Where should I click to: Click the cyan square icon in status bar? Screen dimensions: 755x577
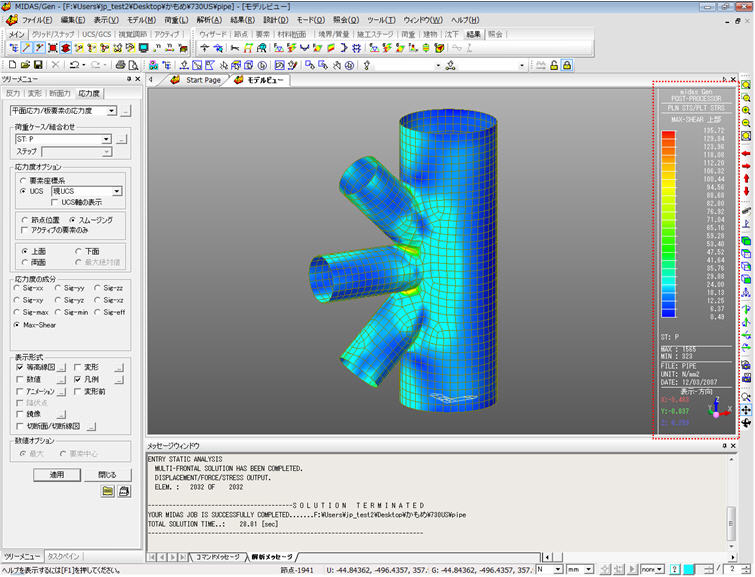(x=690, y=569)
